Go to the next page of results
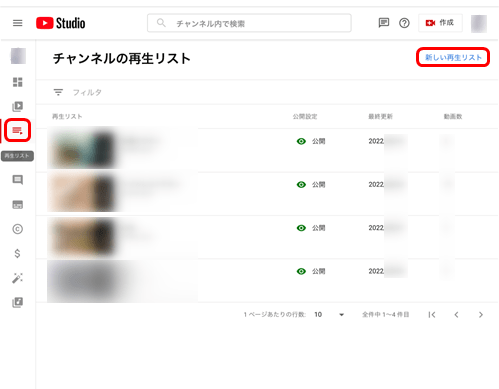This screenshot has width=499, height=389. [481, 315]
